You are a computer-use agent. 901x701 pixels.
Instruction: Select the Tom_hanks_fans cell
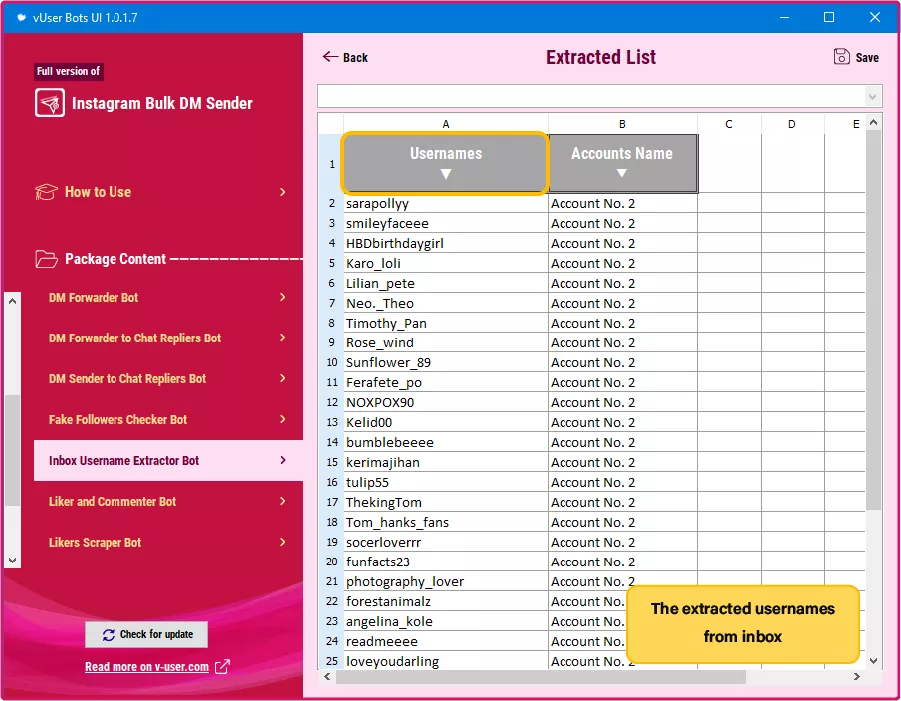tap(446, 522)
